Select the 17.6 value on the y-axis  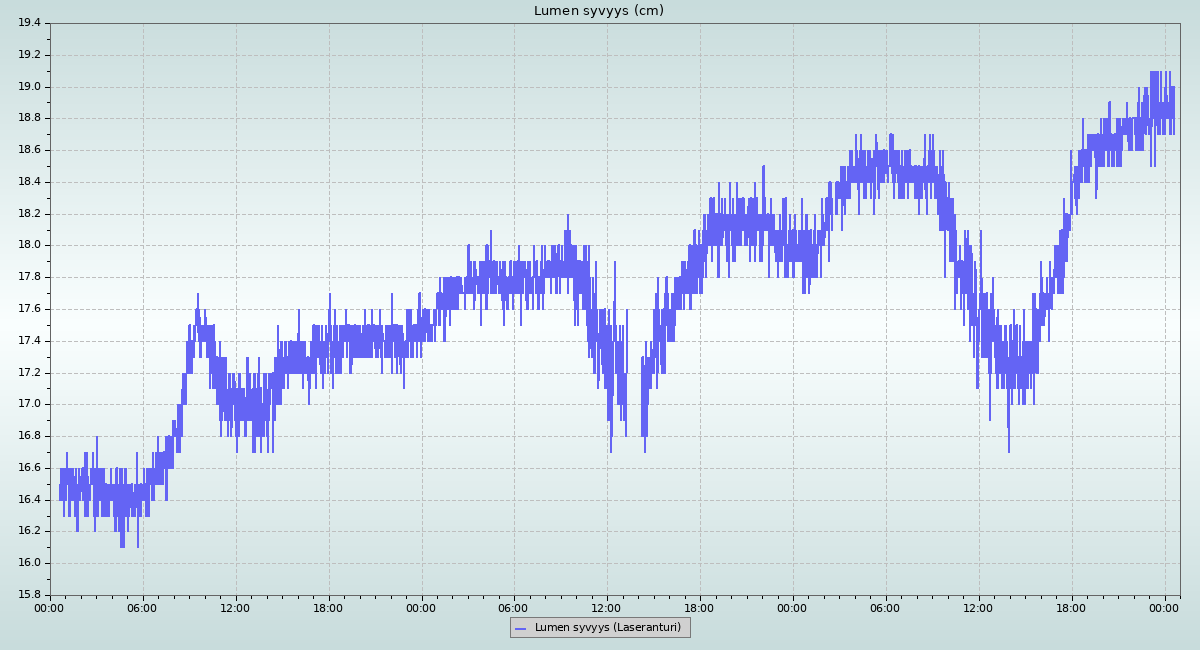click(x=29, y=309)
